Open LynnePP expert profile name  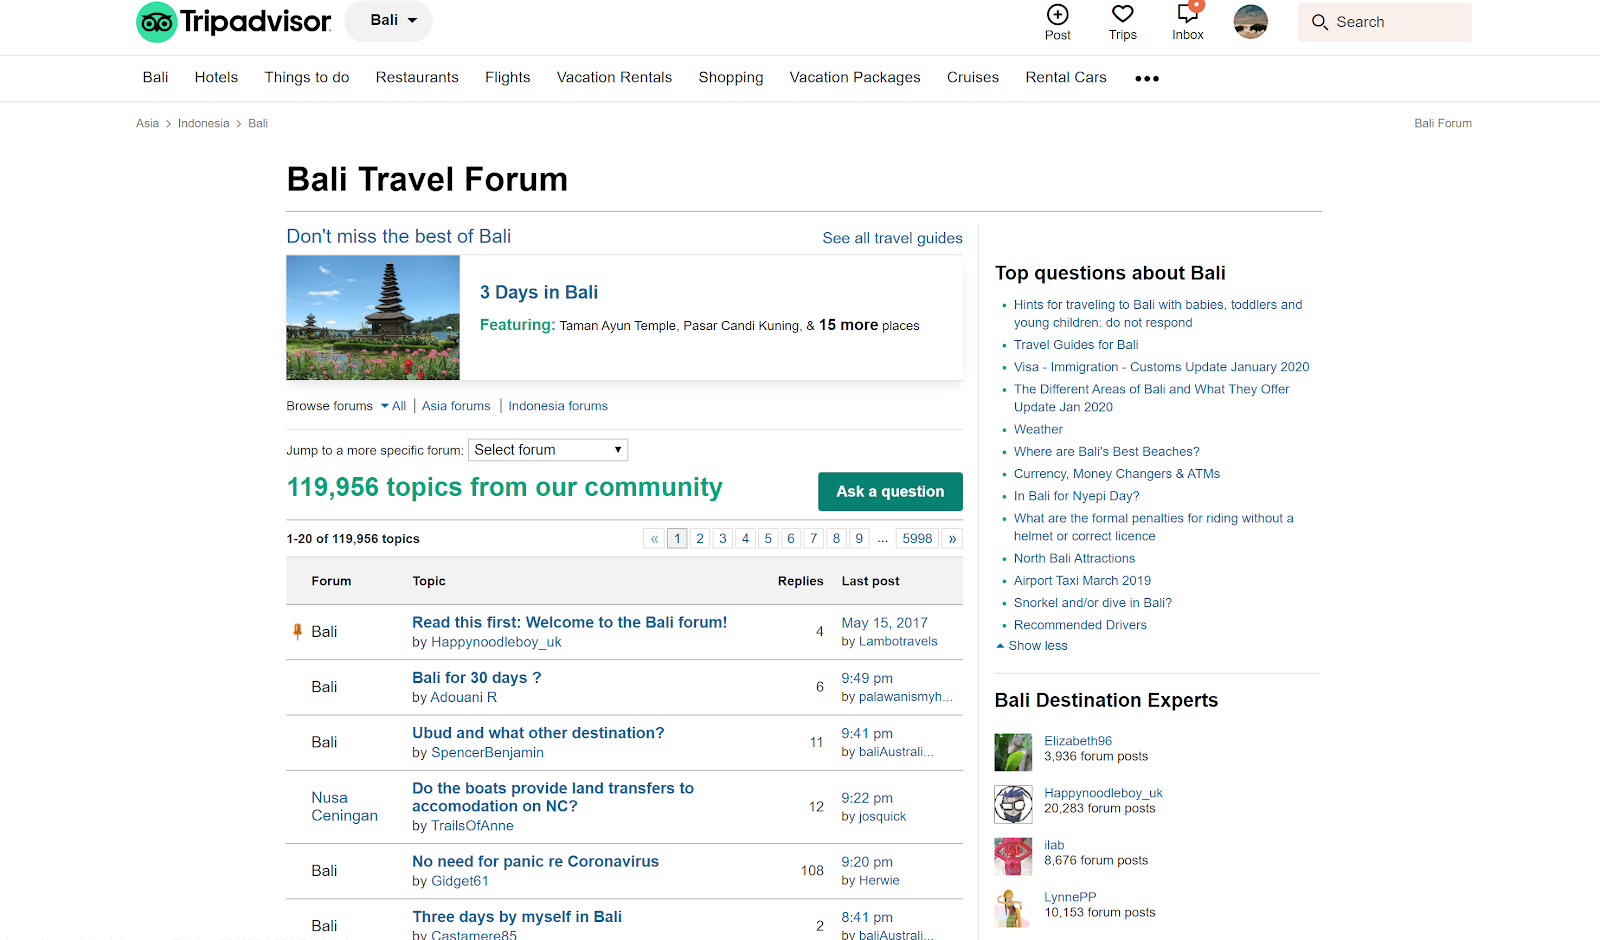(x=1070, y=897)
